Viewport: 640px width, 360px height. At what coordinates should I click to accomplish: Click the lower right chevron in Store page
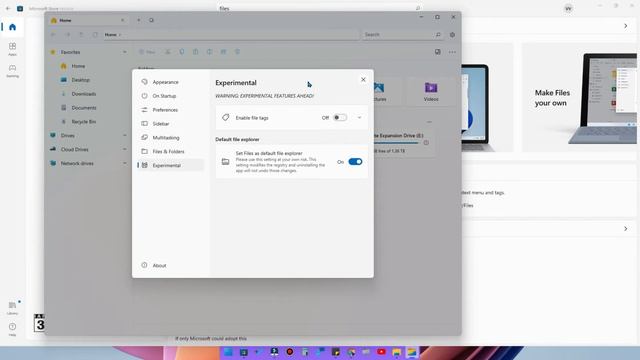point(626,229)
